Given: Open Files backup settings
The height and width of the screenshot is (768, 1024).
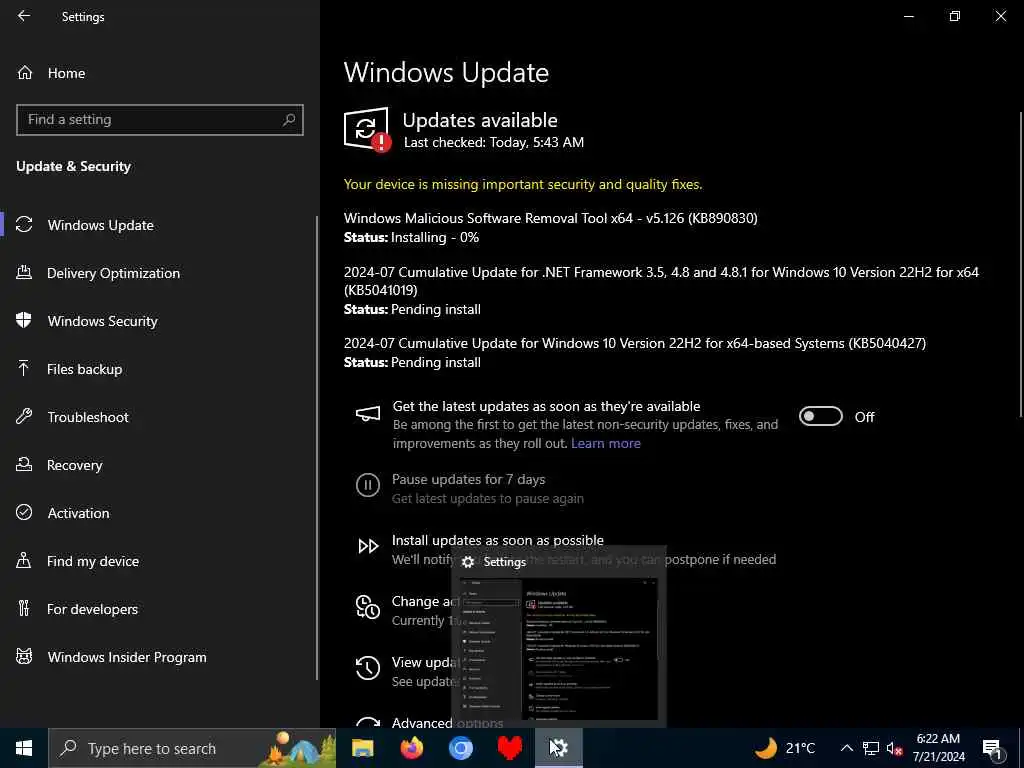Looking at the screenshot, I should click(84, 369).
